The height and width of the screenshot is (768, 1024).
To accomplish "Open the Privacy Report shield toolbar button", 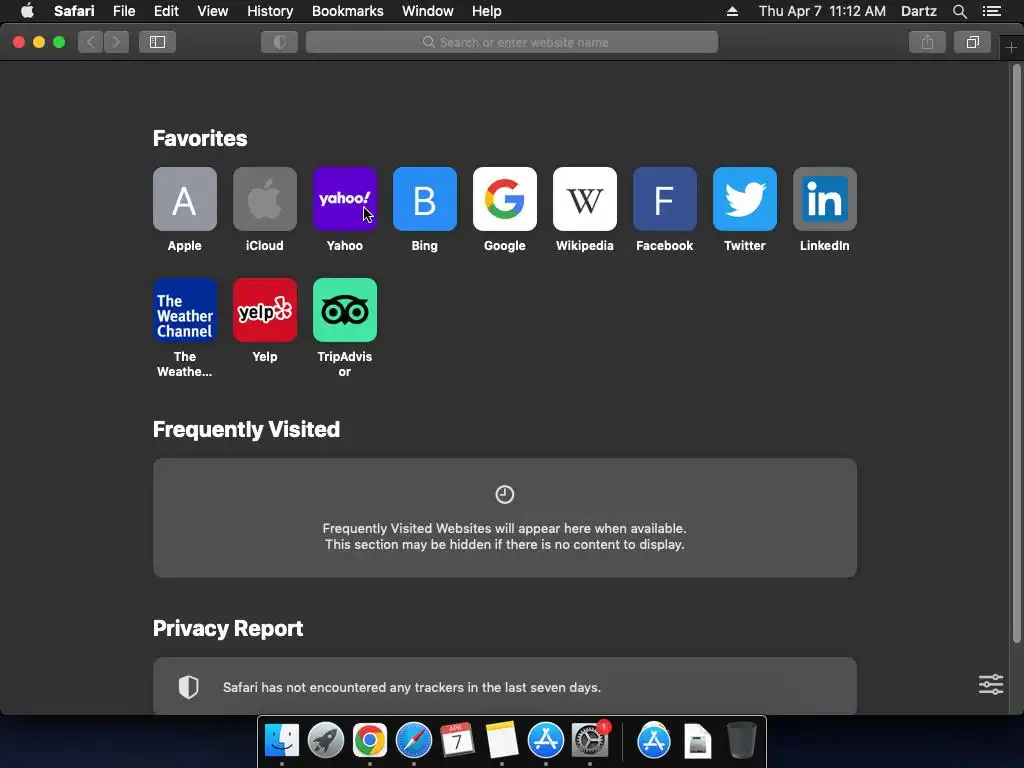I will click(280, 42).
